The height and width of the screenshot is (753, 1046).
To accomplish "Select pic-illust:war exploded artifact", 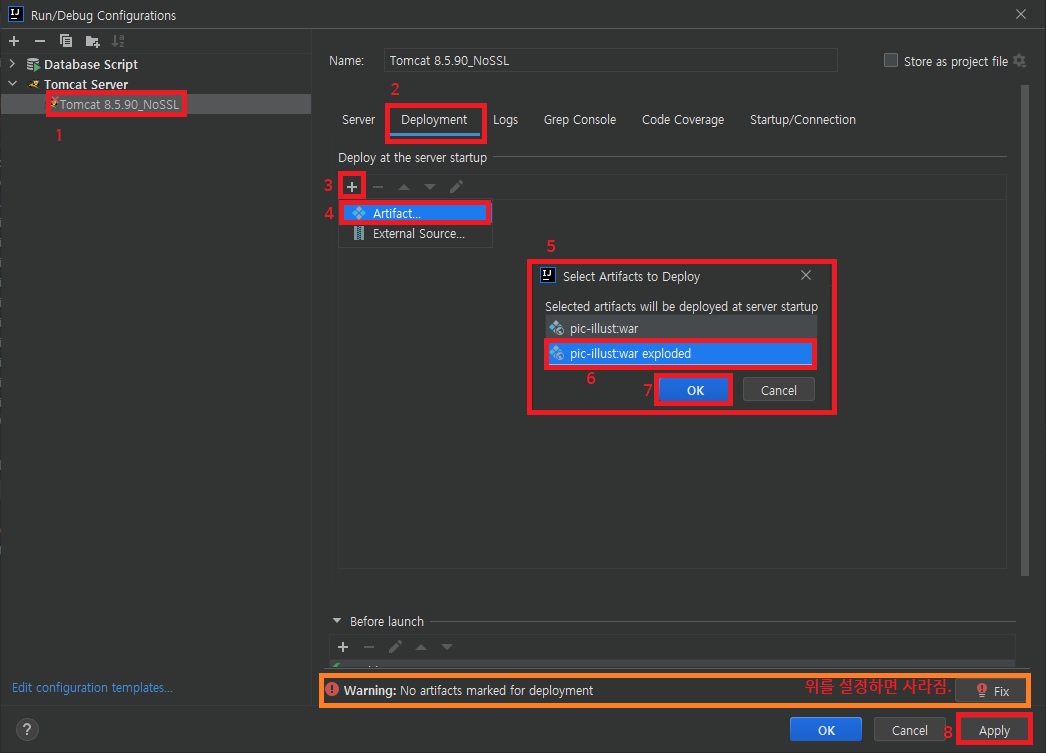I will [681, 353].
